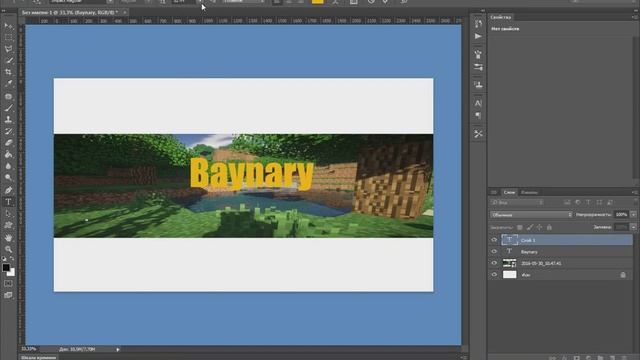Select the Crop tool
640x360 pixels.
(8, 72)
